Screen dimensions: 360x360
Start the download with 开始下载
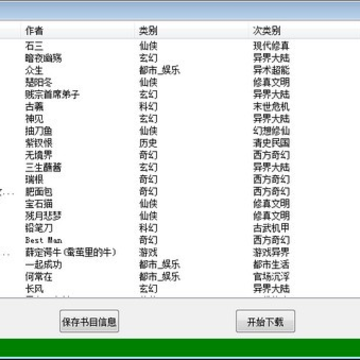tap(265, 321)
